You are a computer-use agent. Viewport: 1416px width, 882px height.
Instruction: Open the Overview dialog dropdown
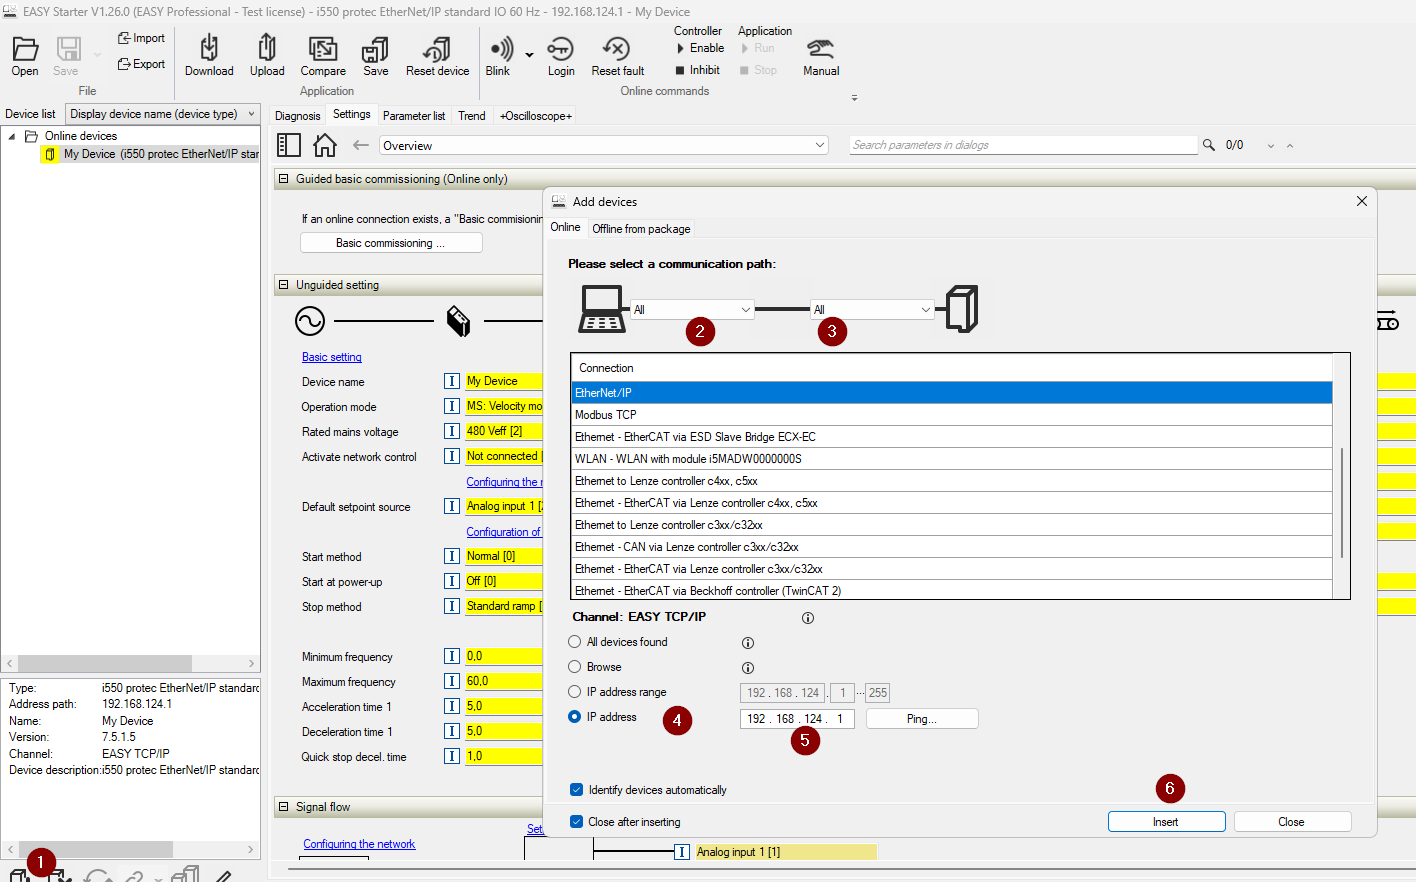click(x=605, y=146)
